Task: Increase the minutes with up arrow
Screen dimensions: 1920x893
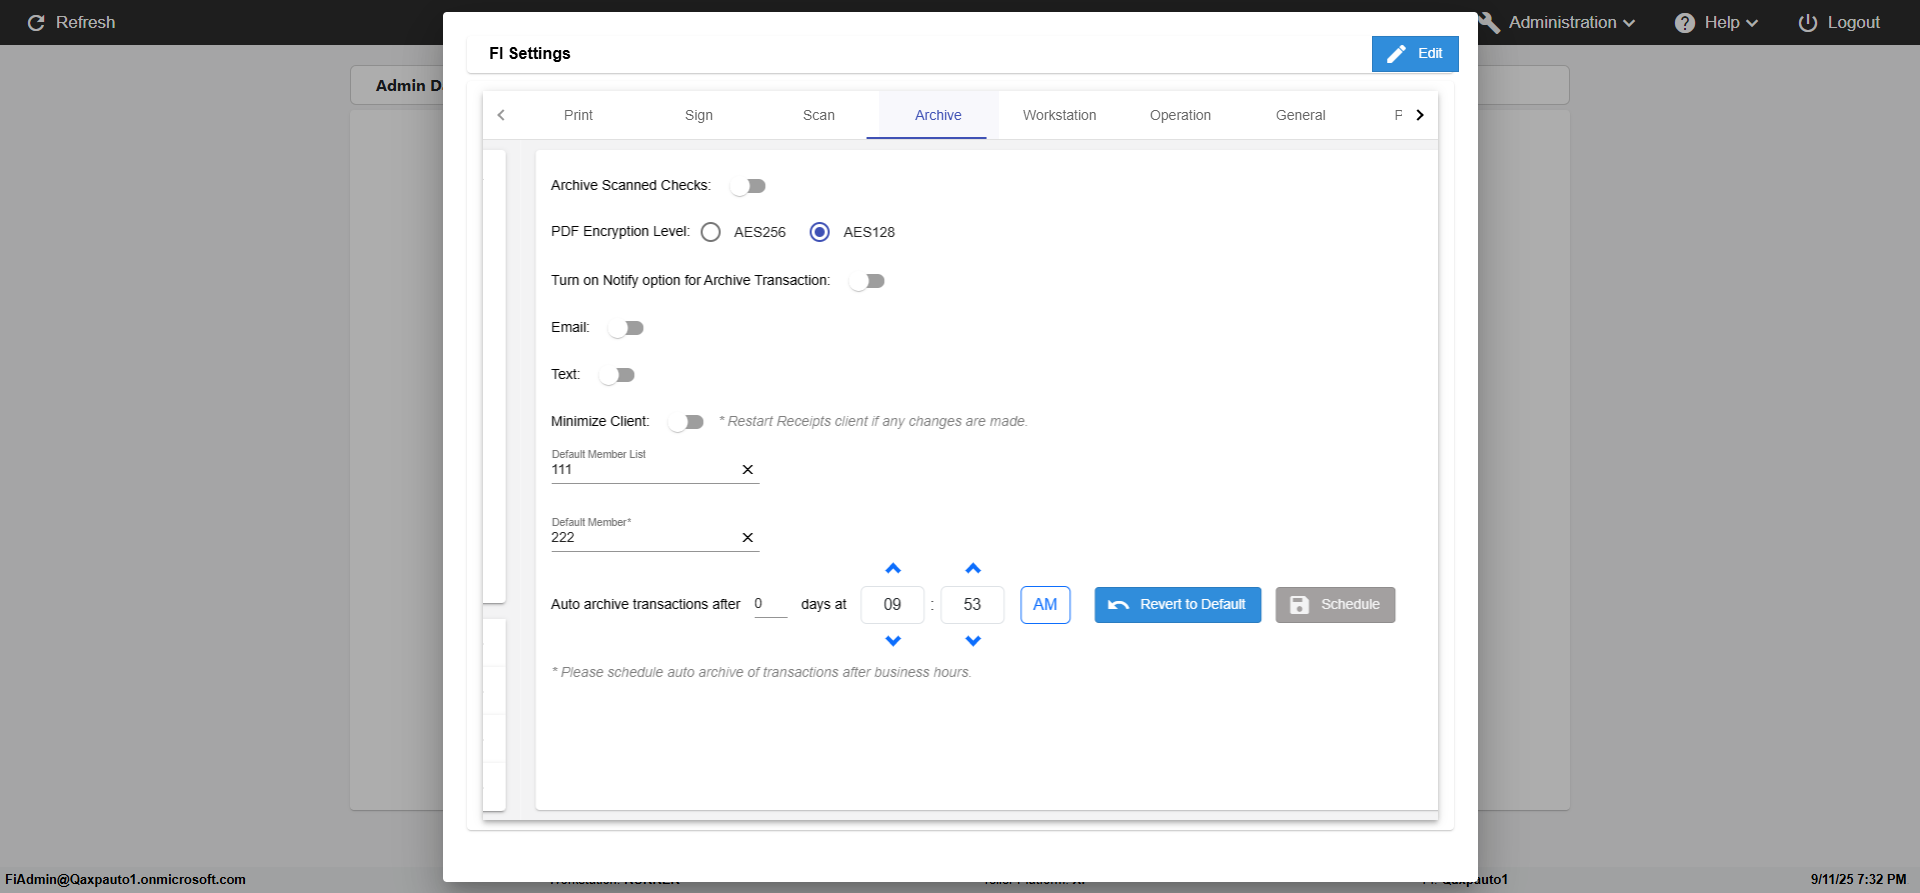Action: pyautogui.click(x=973, y=569)
